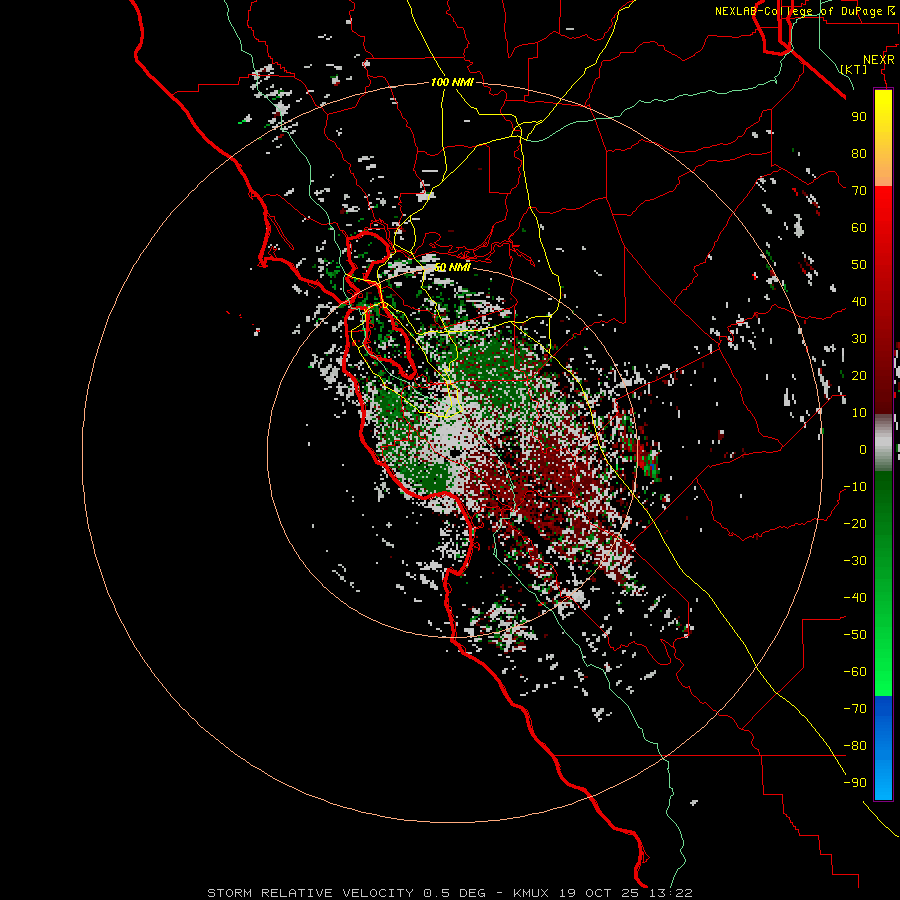Click the -60 value on the velocity scale
The width and height of the screenshot is (900, 900).
click(x=855, y=672)
